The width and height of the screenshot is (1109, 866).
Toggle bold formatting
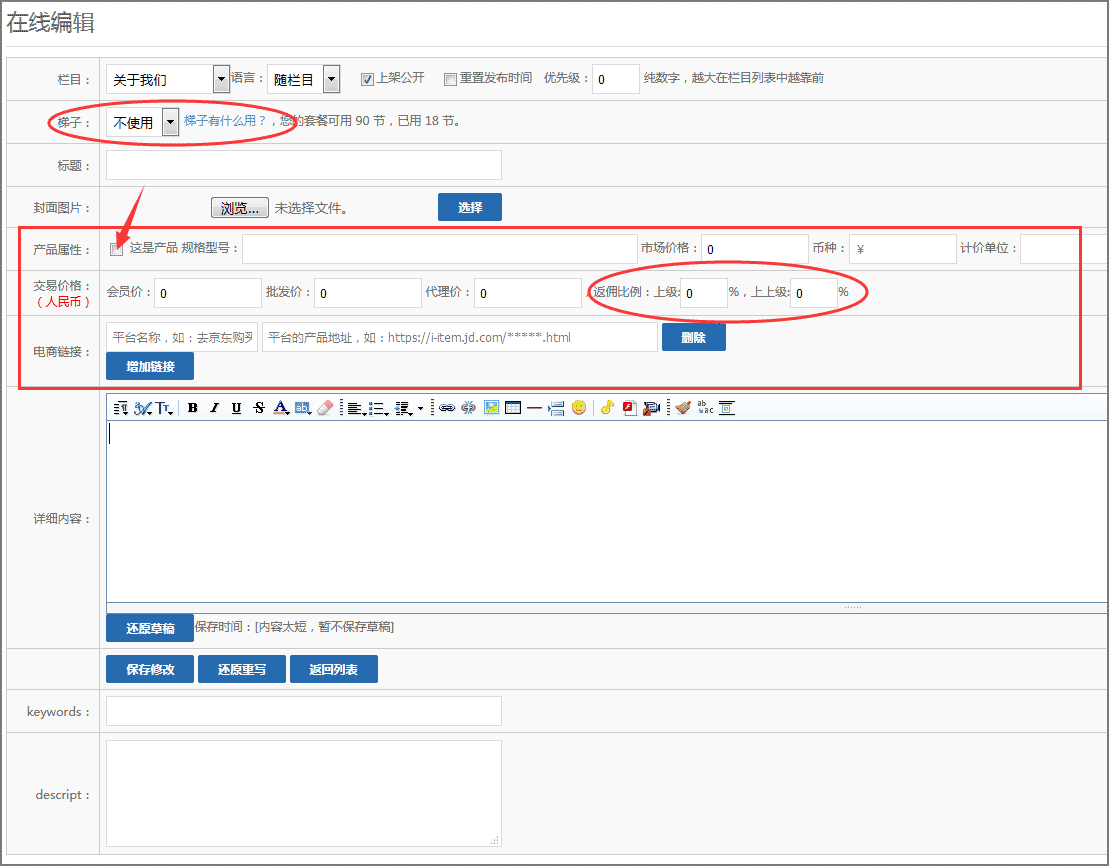(x=192, y=408)
